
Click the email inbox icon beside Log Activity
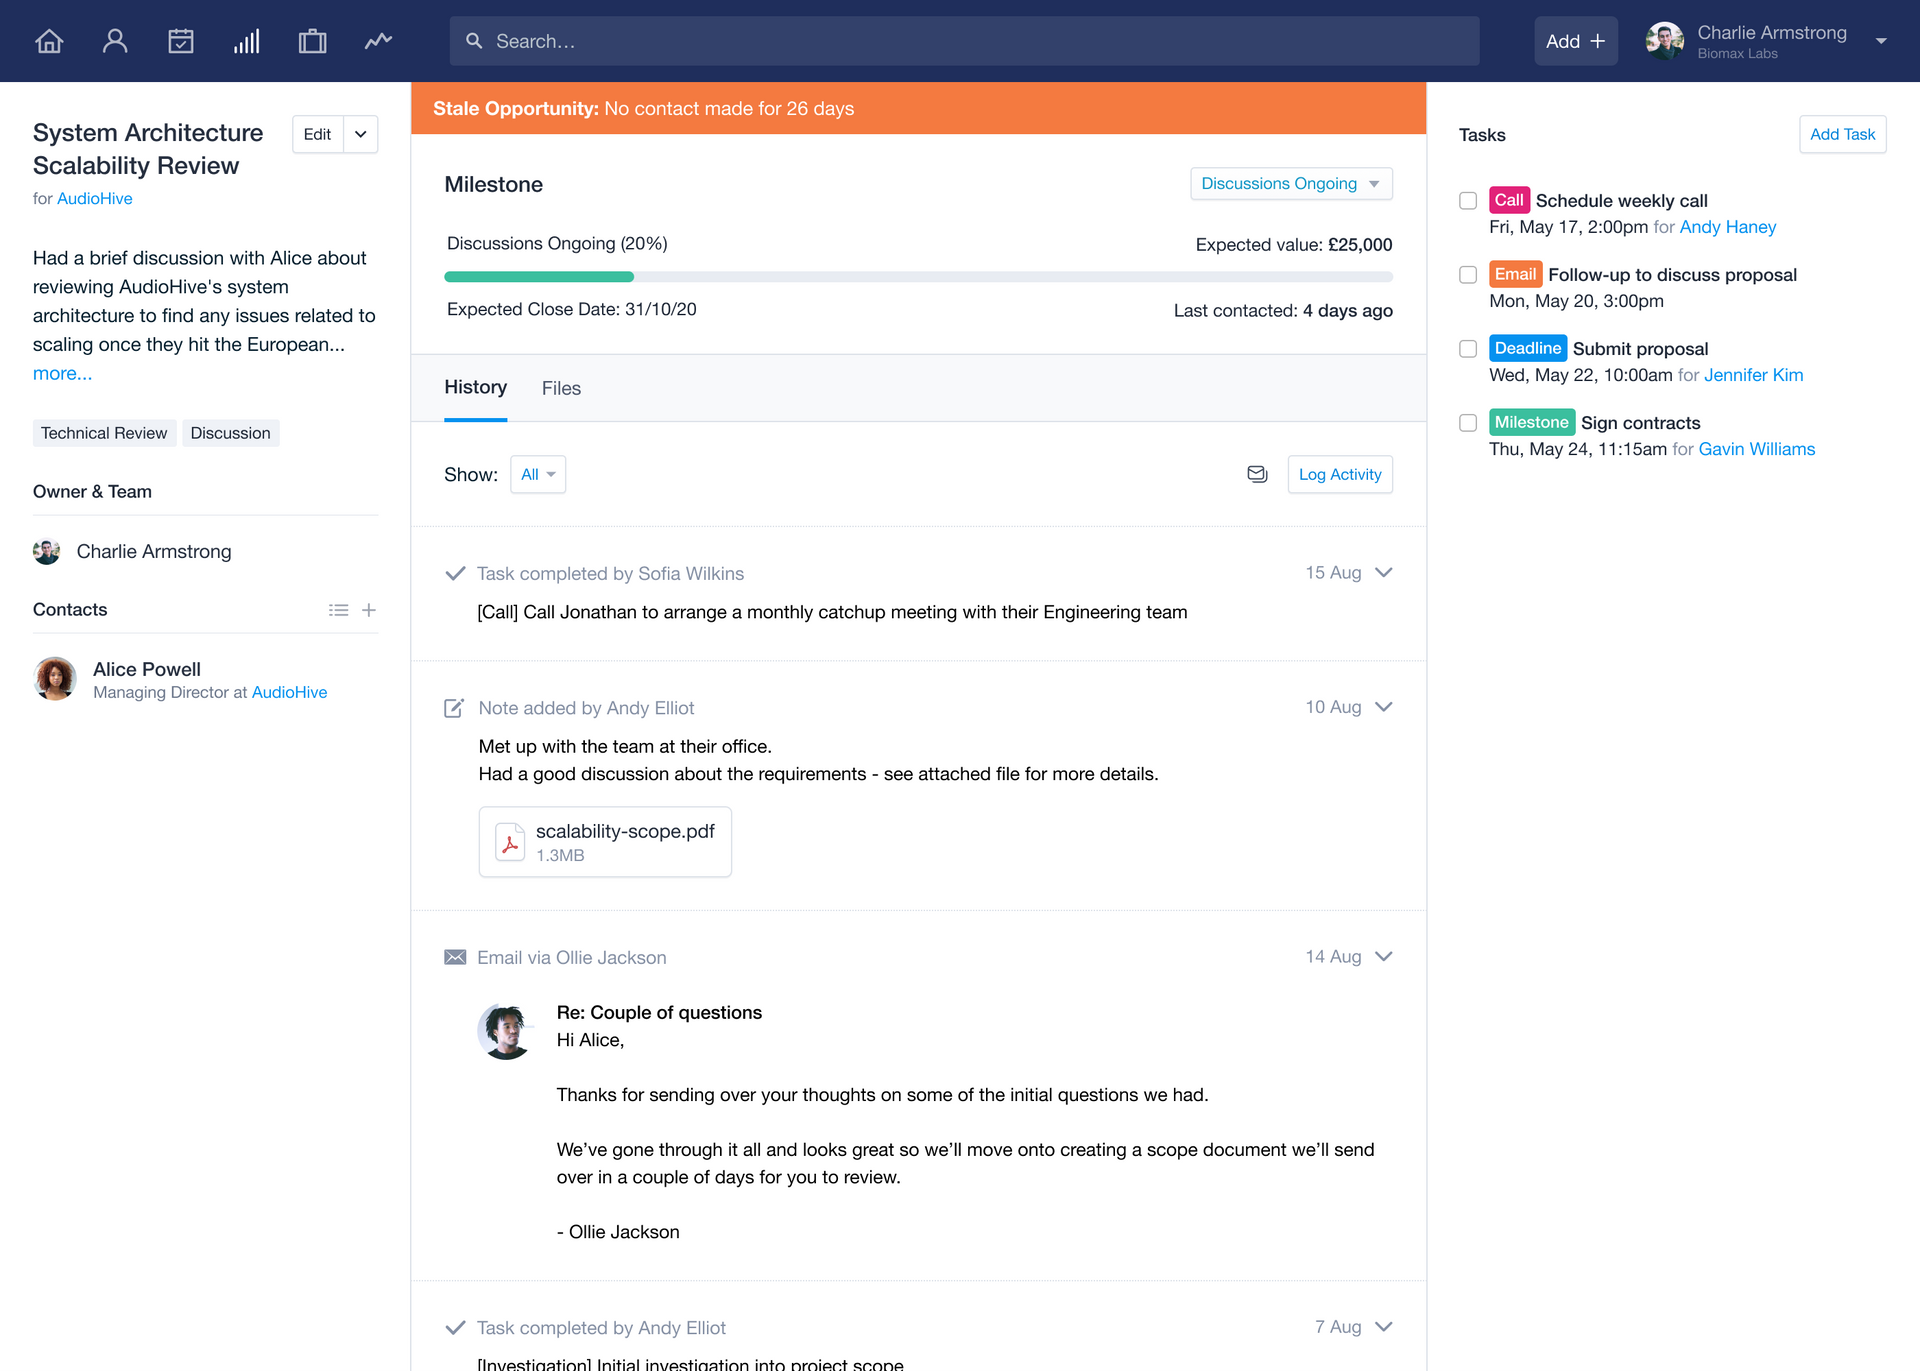coord(1257,474)
